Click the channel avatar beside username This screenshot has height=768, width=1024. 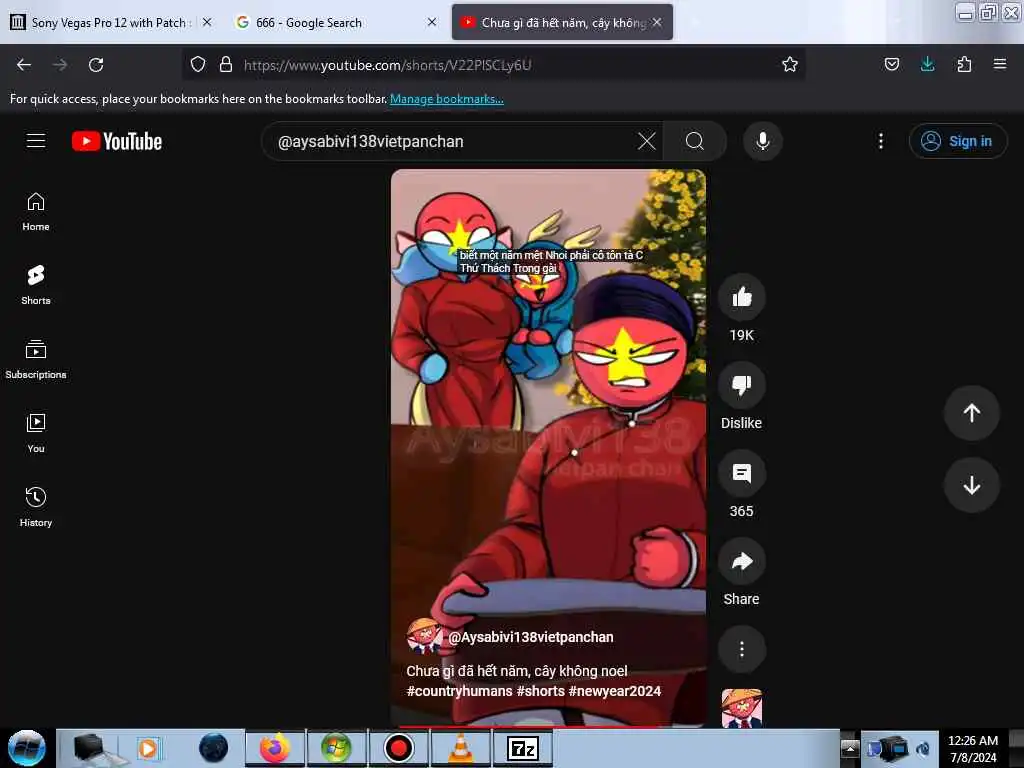424,637
